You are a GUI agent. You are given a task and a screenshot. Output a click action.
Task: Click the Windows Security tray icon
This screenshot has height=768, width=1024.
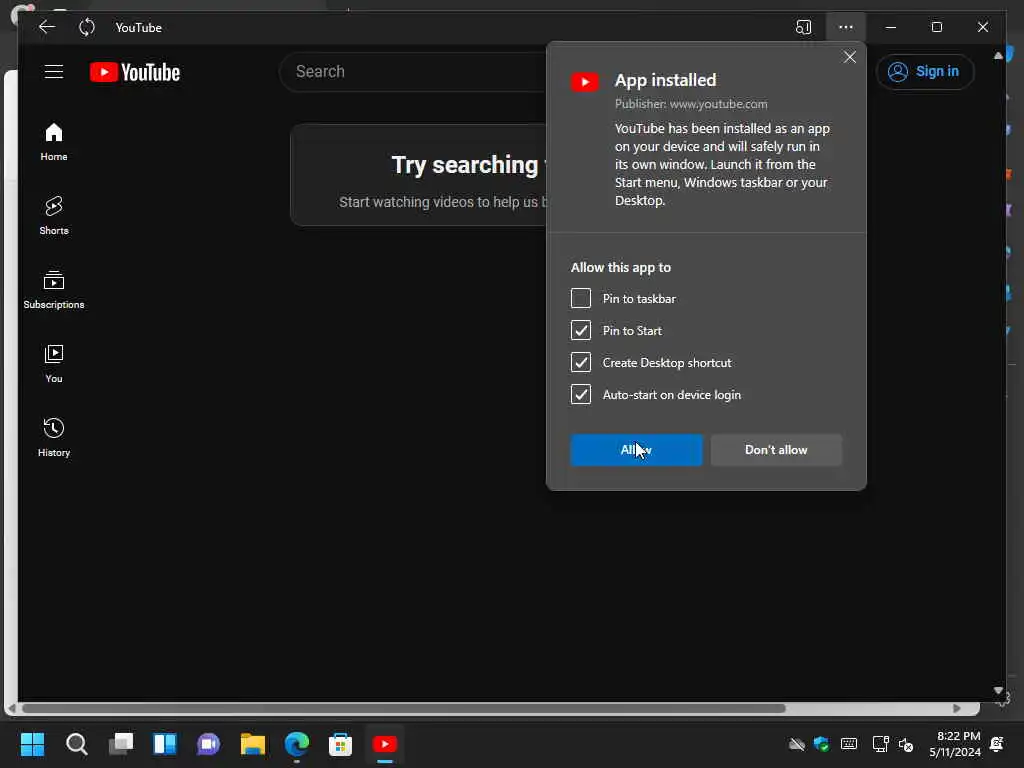tap(822, 744)
